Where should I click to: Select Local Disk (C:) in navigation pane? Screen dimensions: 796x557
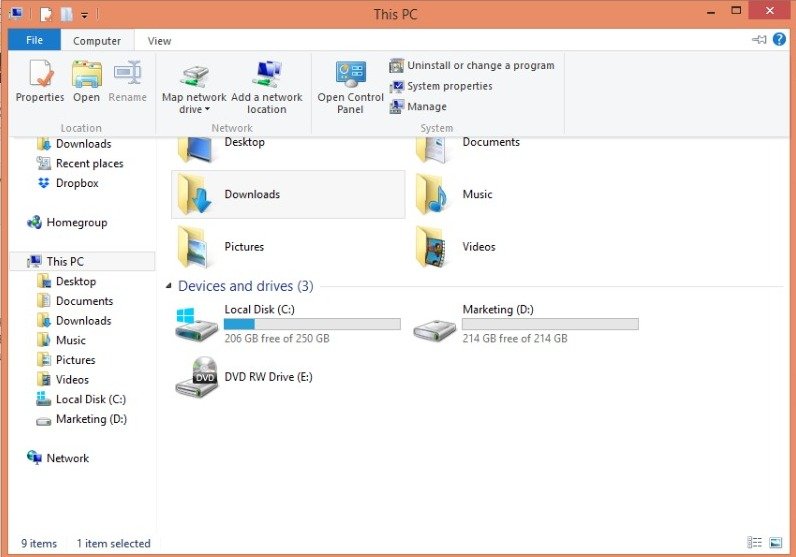pyautogui.click(x=81, y=400)
